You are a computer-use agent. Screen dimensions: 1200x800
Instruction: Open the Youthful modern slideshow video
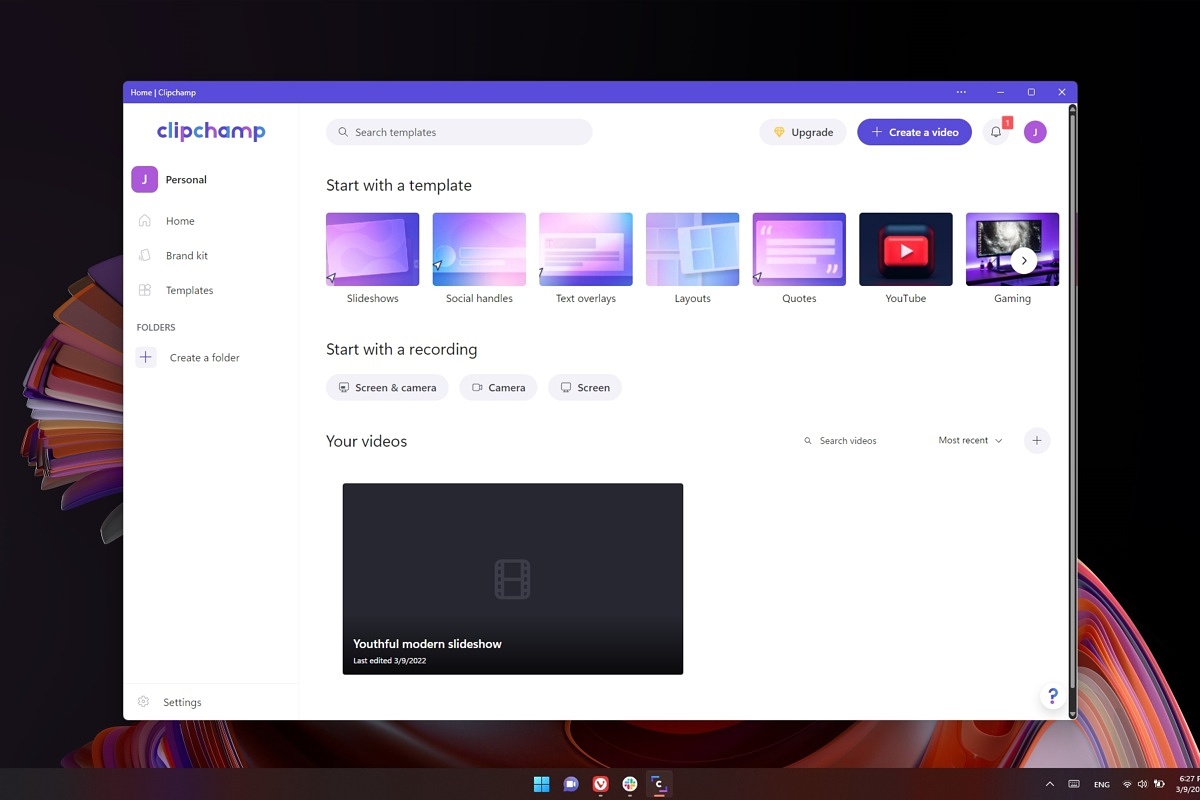(513, 578)
